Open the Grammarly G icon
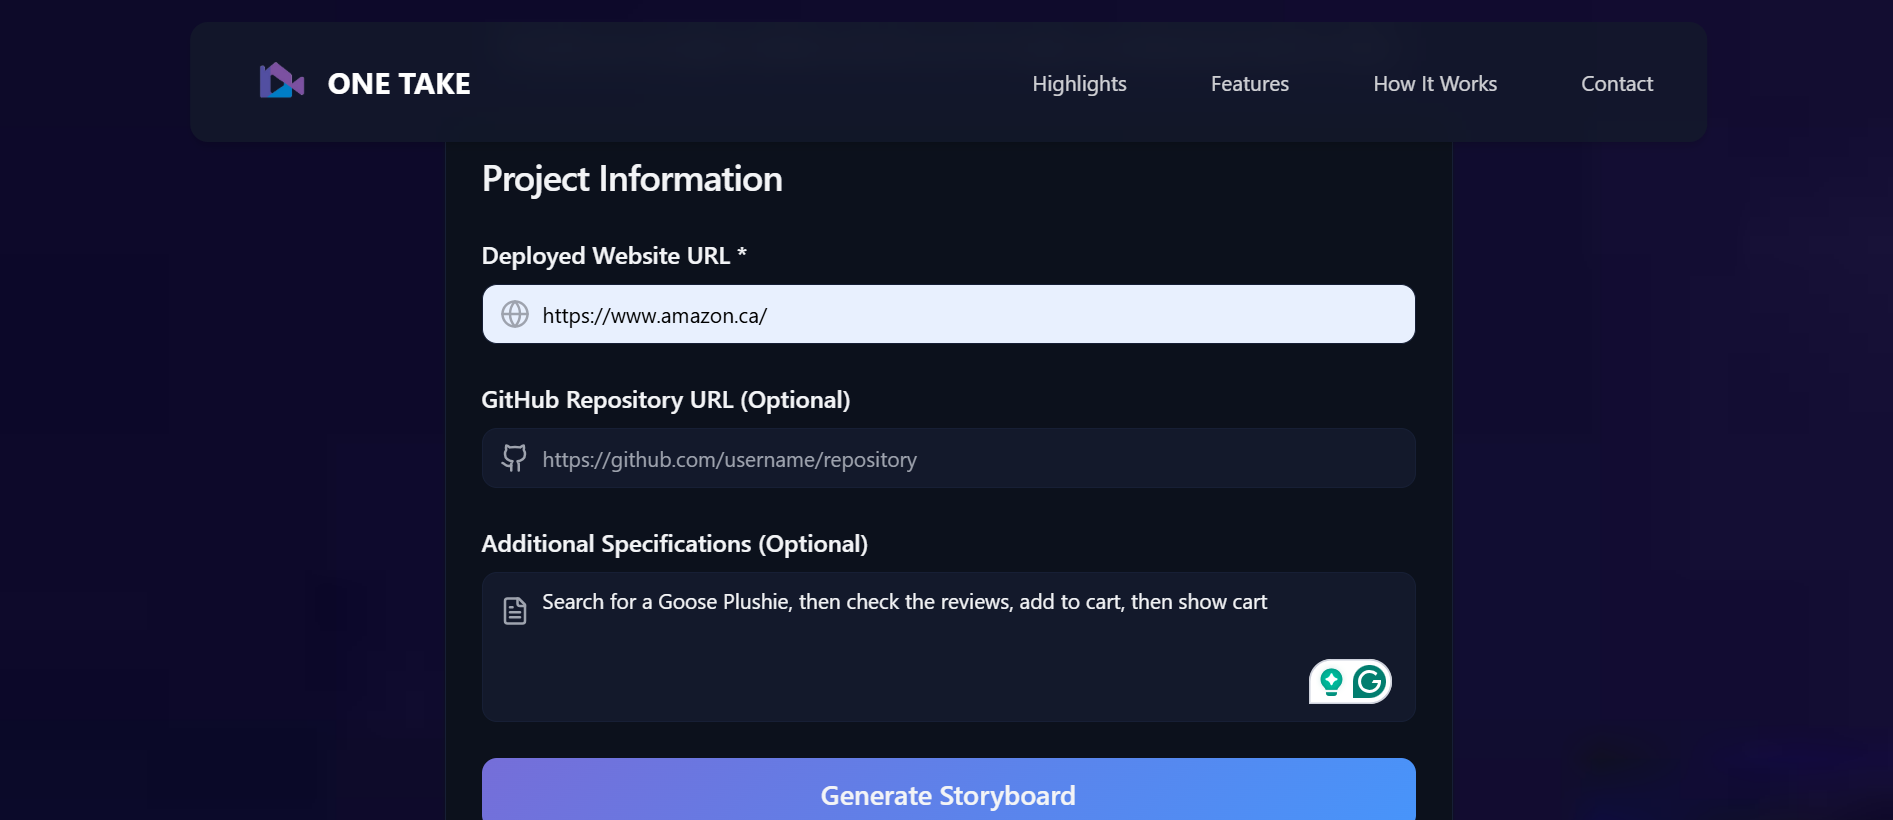 click(x=1369, y=682)
